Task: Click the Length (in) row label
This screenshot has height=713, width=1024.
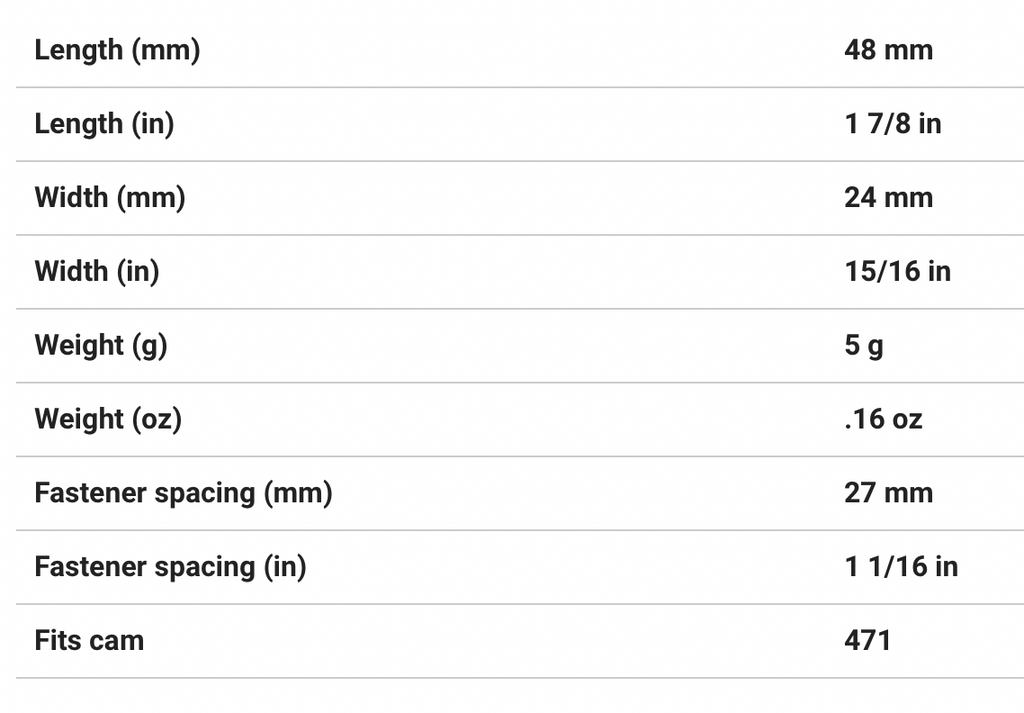Action: [104, 124]
